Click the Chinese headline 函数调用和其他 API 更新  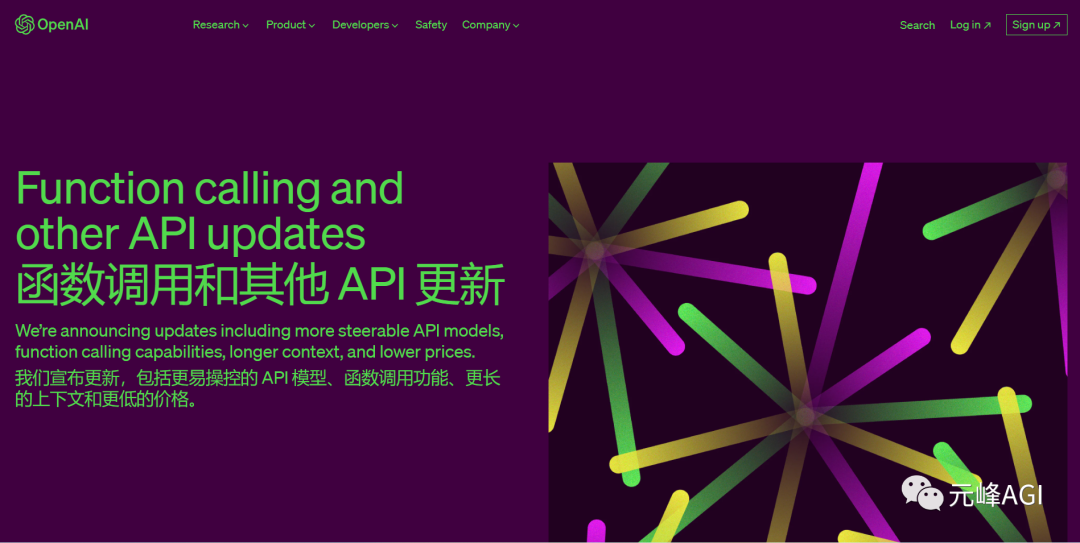[260, 284]
